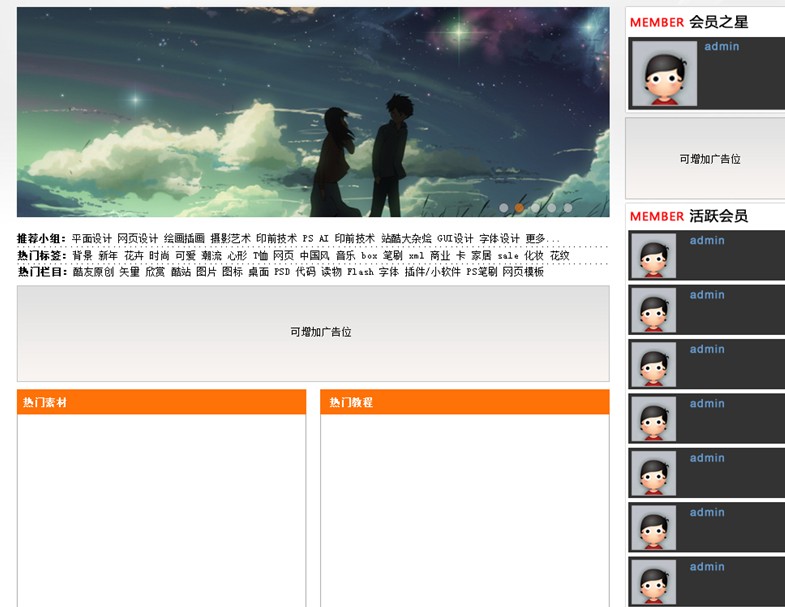Select the active orange carousel dot

[520, 207]
